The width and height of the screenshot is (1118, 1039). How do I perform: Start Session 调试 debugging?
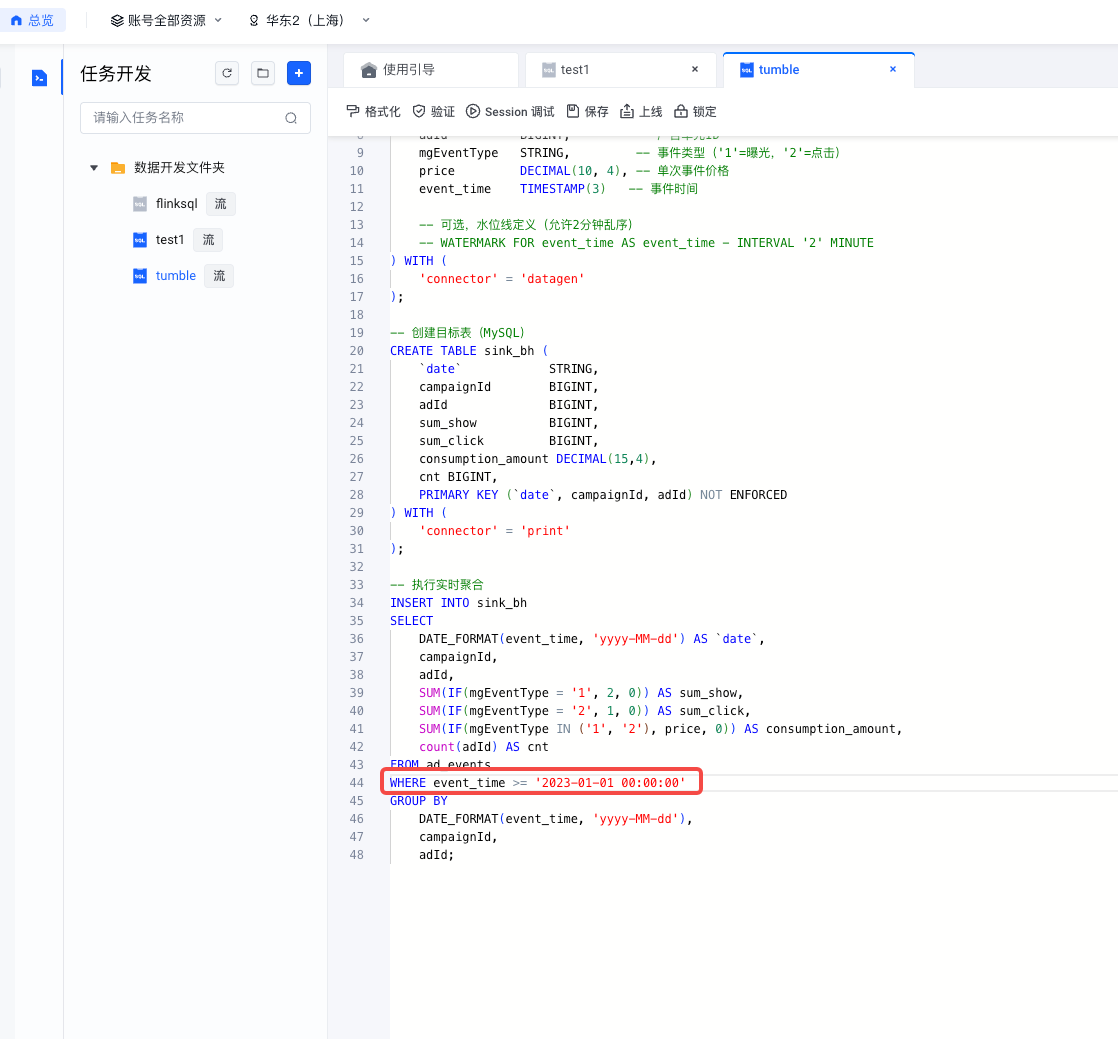pyautogui.click(x=510, y=111)
